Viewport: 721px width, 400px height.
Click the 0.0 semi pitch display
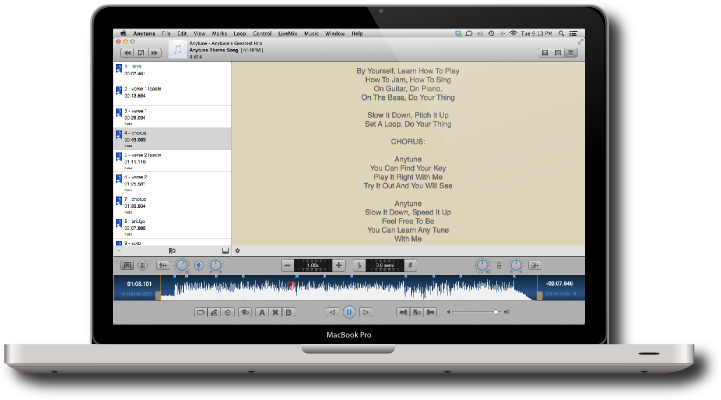[x=385, y=265]
